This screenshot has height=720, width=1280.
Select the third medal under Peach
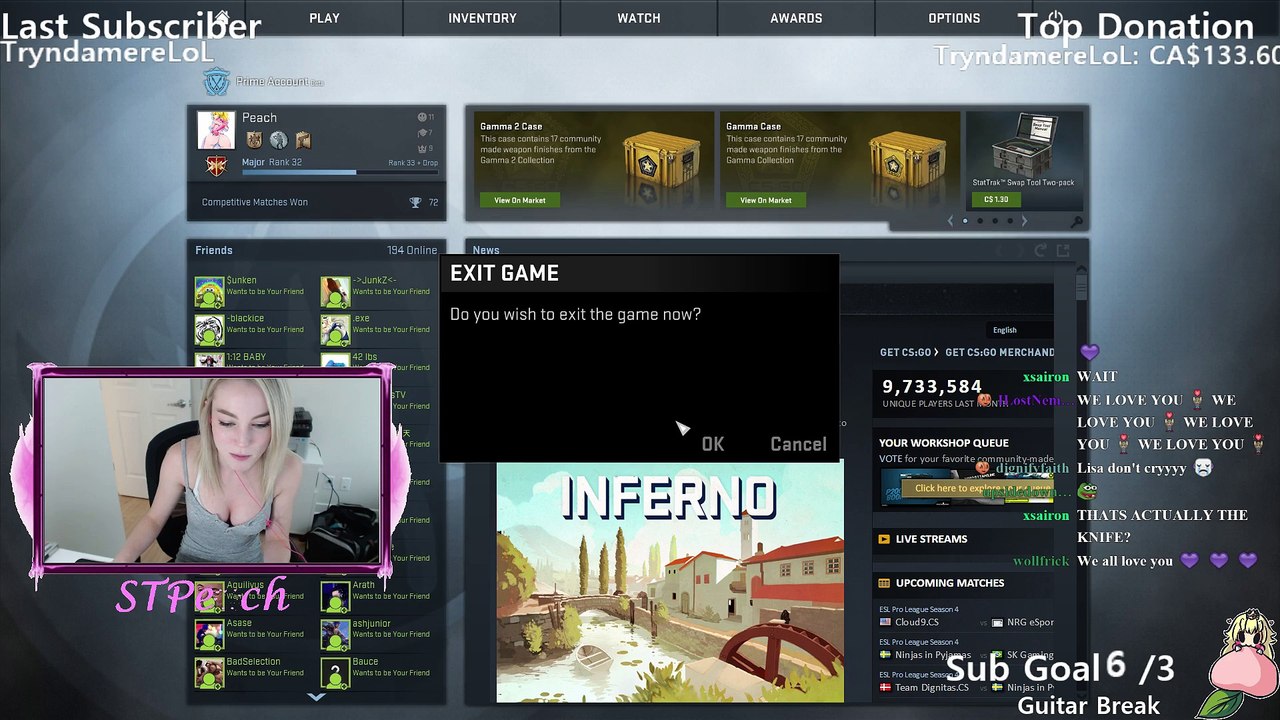coord(303,140)
